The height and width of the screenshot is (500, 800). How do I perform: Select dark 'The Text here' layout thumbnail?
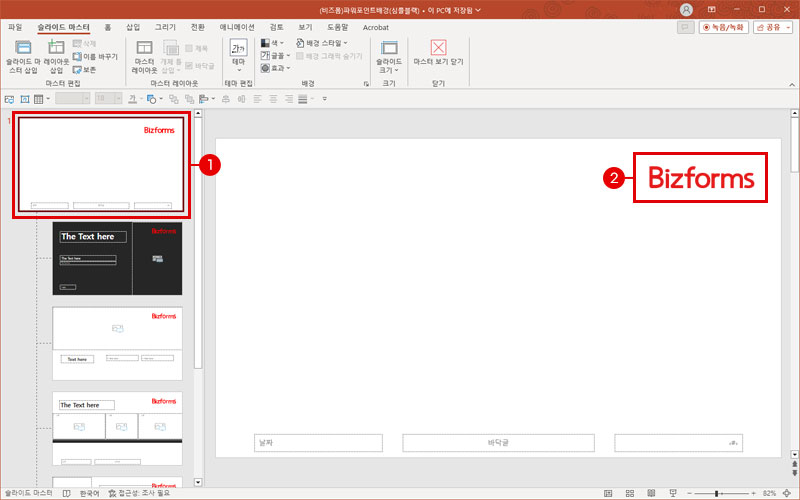[x=117, y=258]
